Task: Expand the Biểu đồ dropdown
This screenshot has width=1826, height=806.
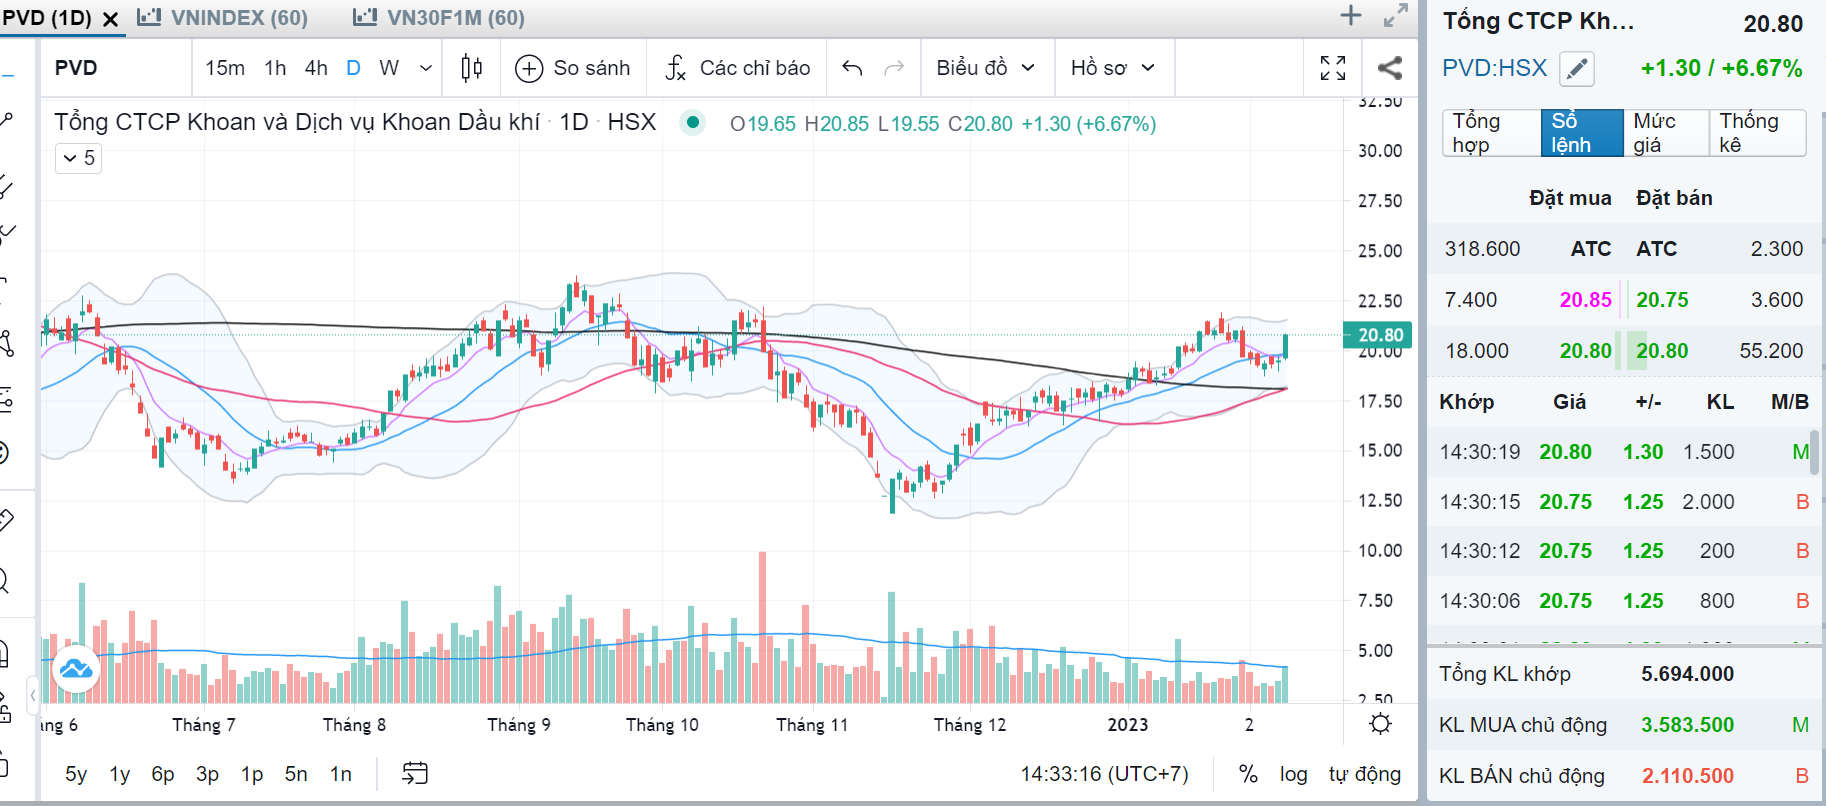Action: pos(985,68)
